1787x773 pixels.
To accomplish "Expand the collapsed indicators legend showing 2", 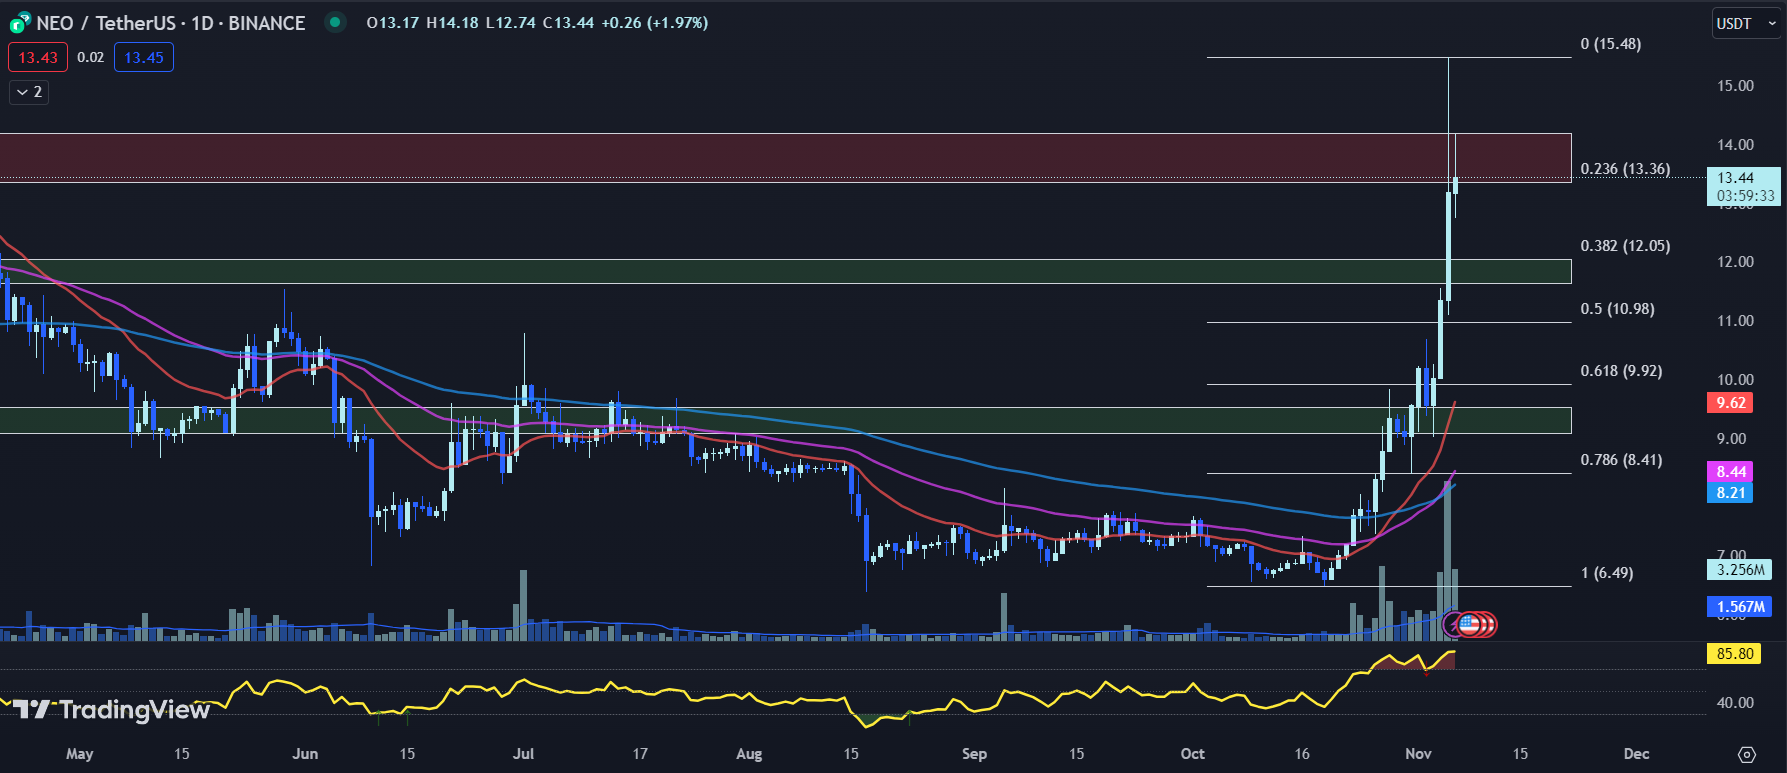I will pos(29,92).
